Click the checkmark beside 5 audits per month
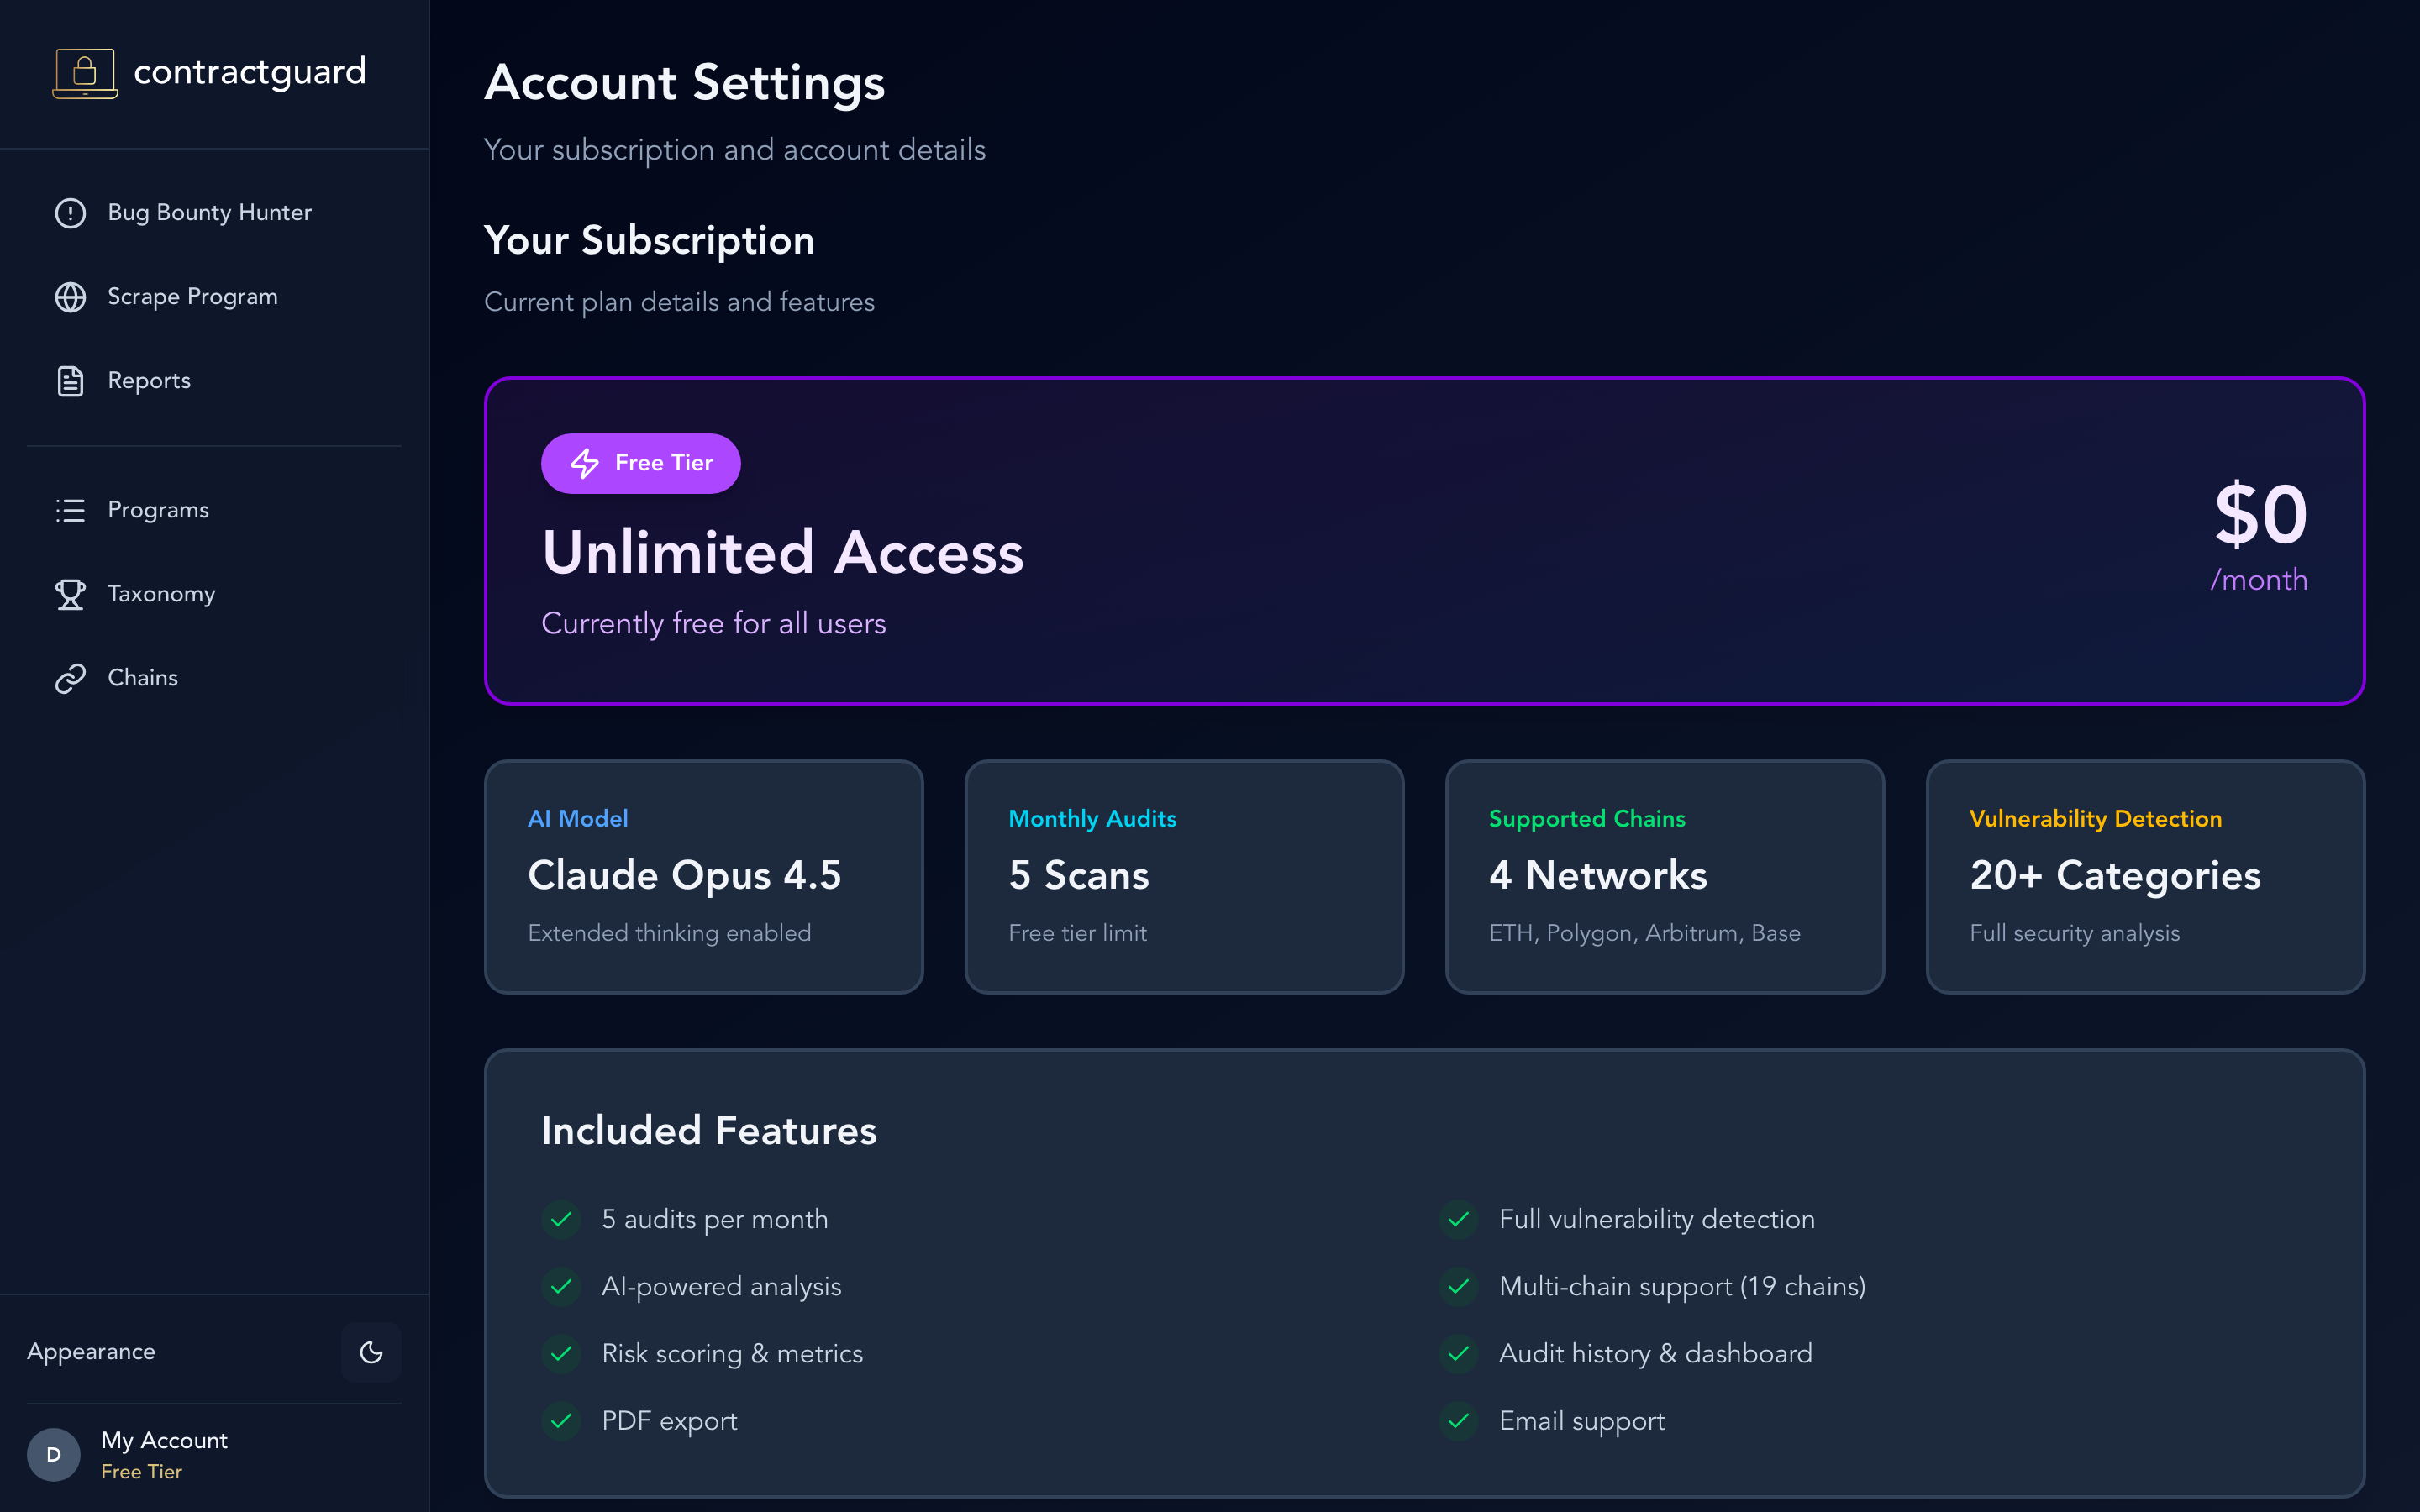 click(561, 1219)
